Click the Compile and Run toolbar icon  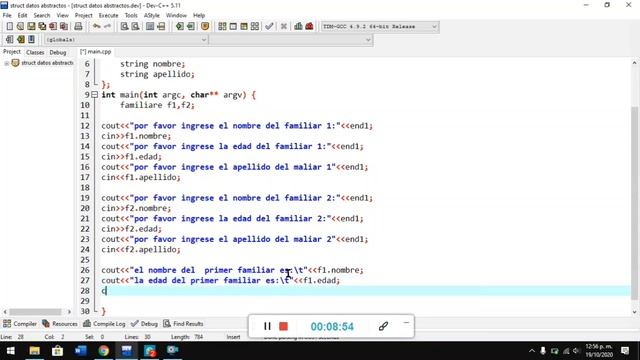click(244, 27)
